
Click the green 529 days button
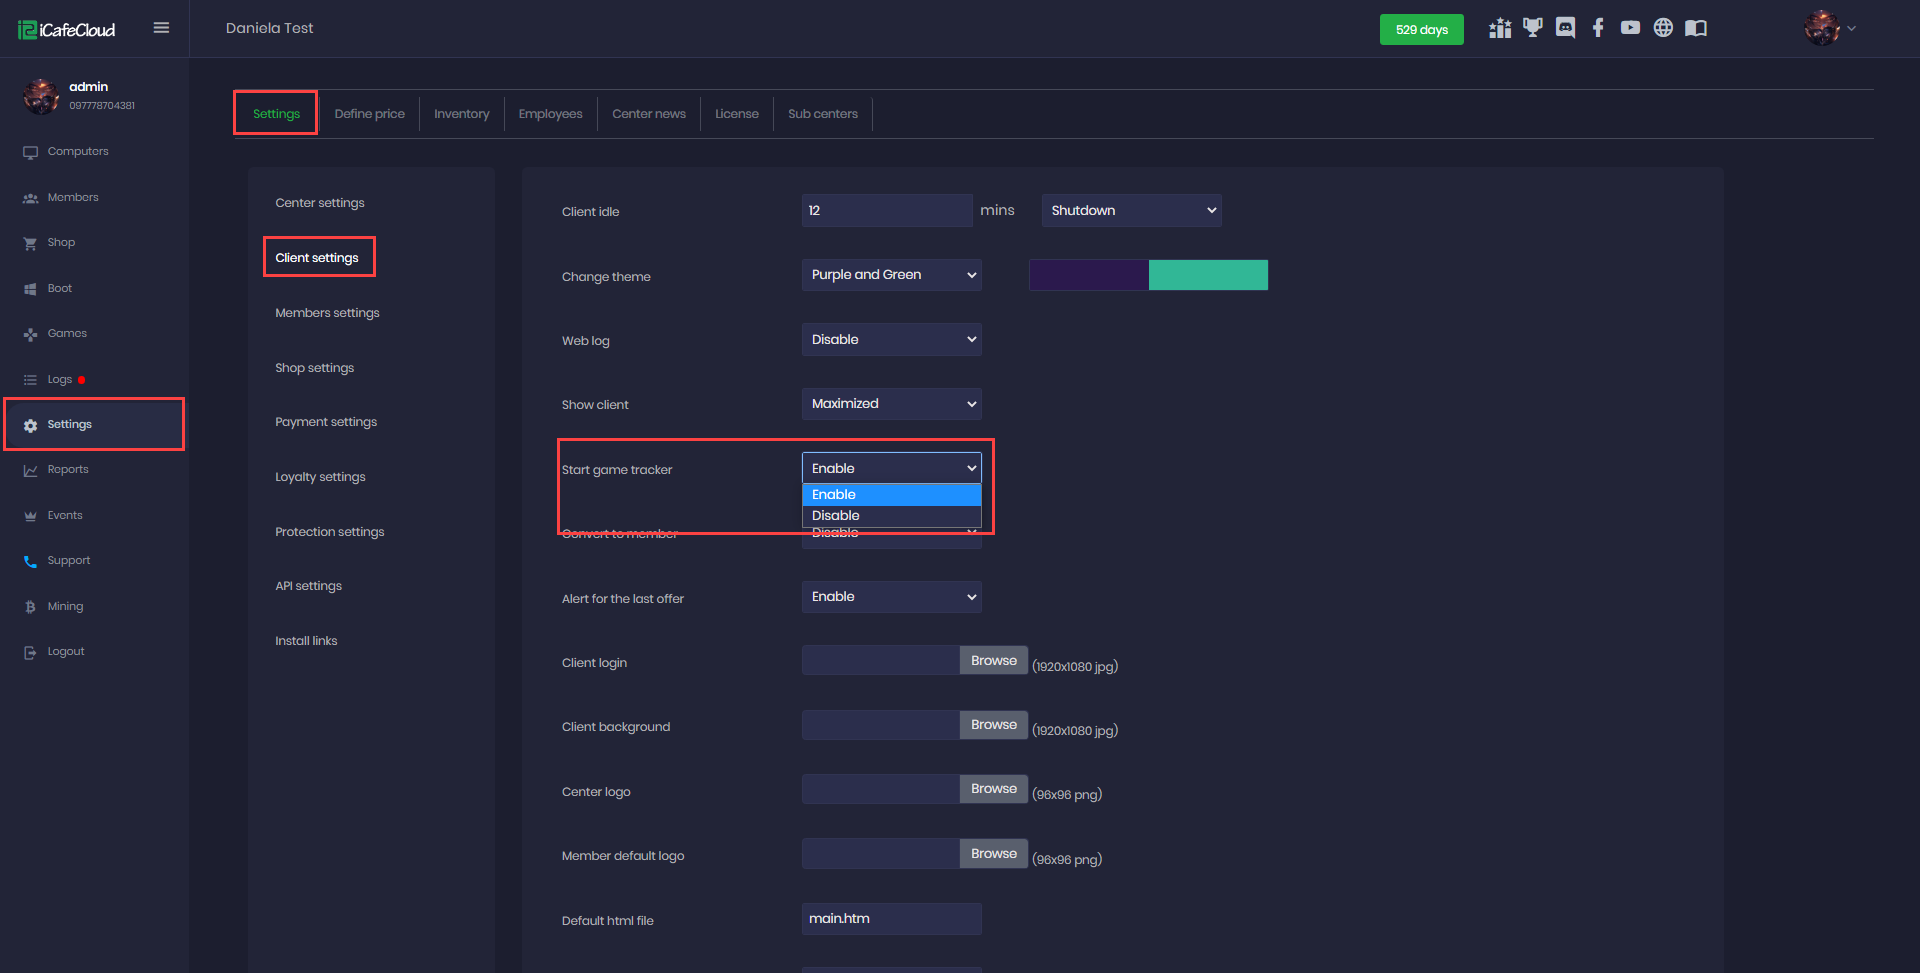pos(1421,29)
